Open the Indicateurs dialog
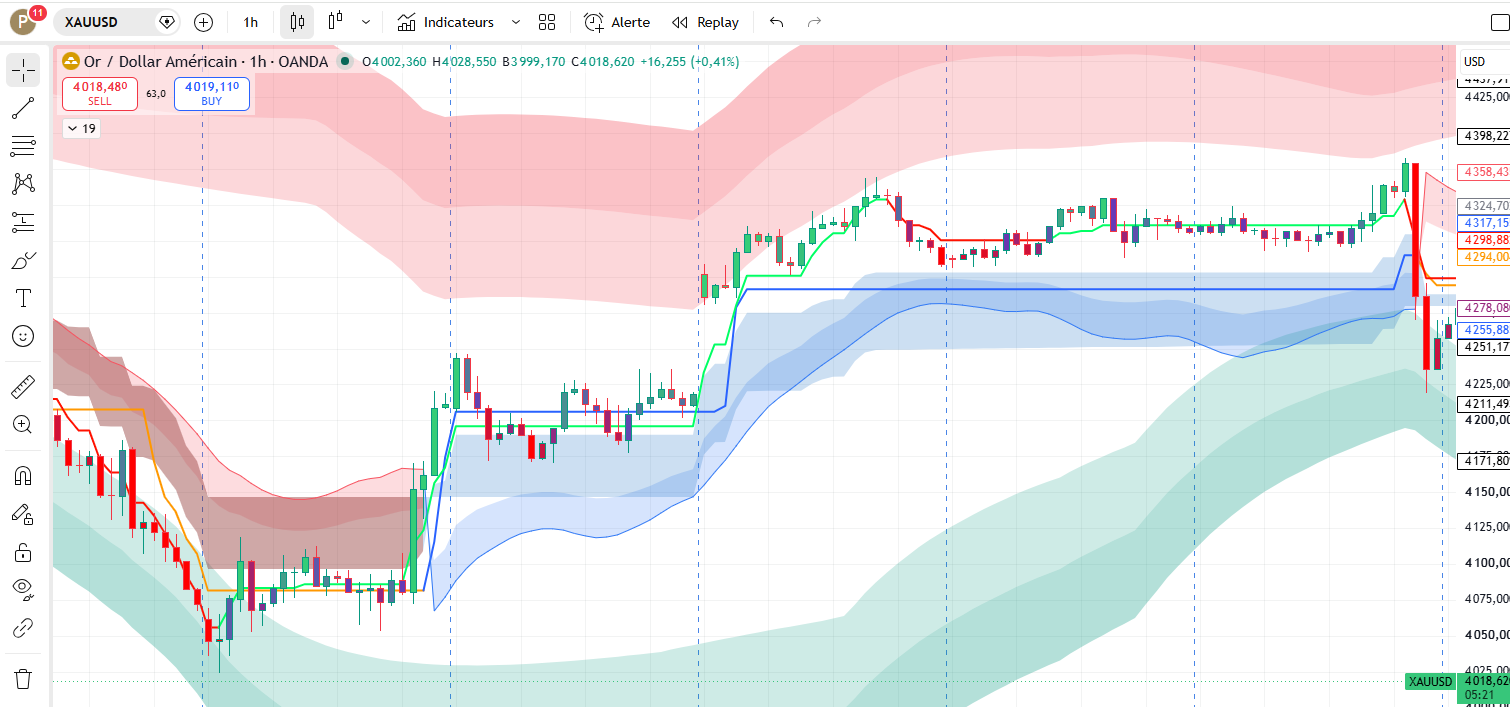The image size is (1510, 707). point(445,22)
